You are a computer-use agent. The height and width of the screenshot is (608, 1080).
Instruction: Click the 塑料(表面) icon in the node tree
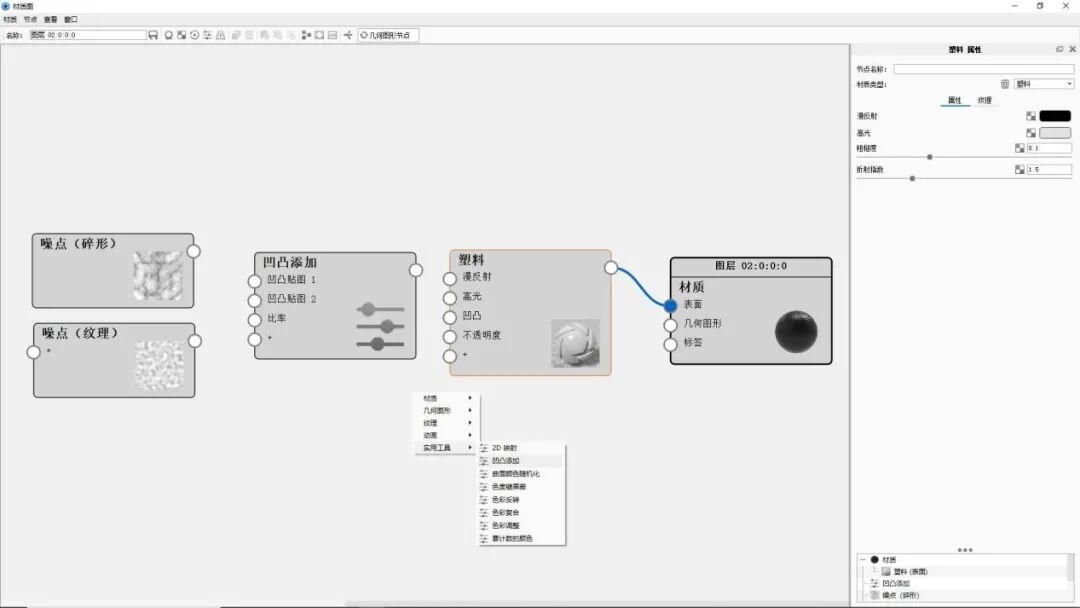pyautogui.click(x=886, y=571)
